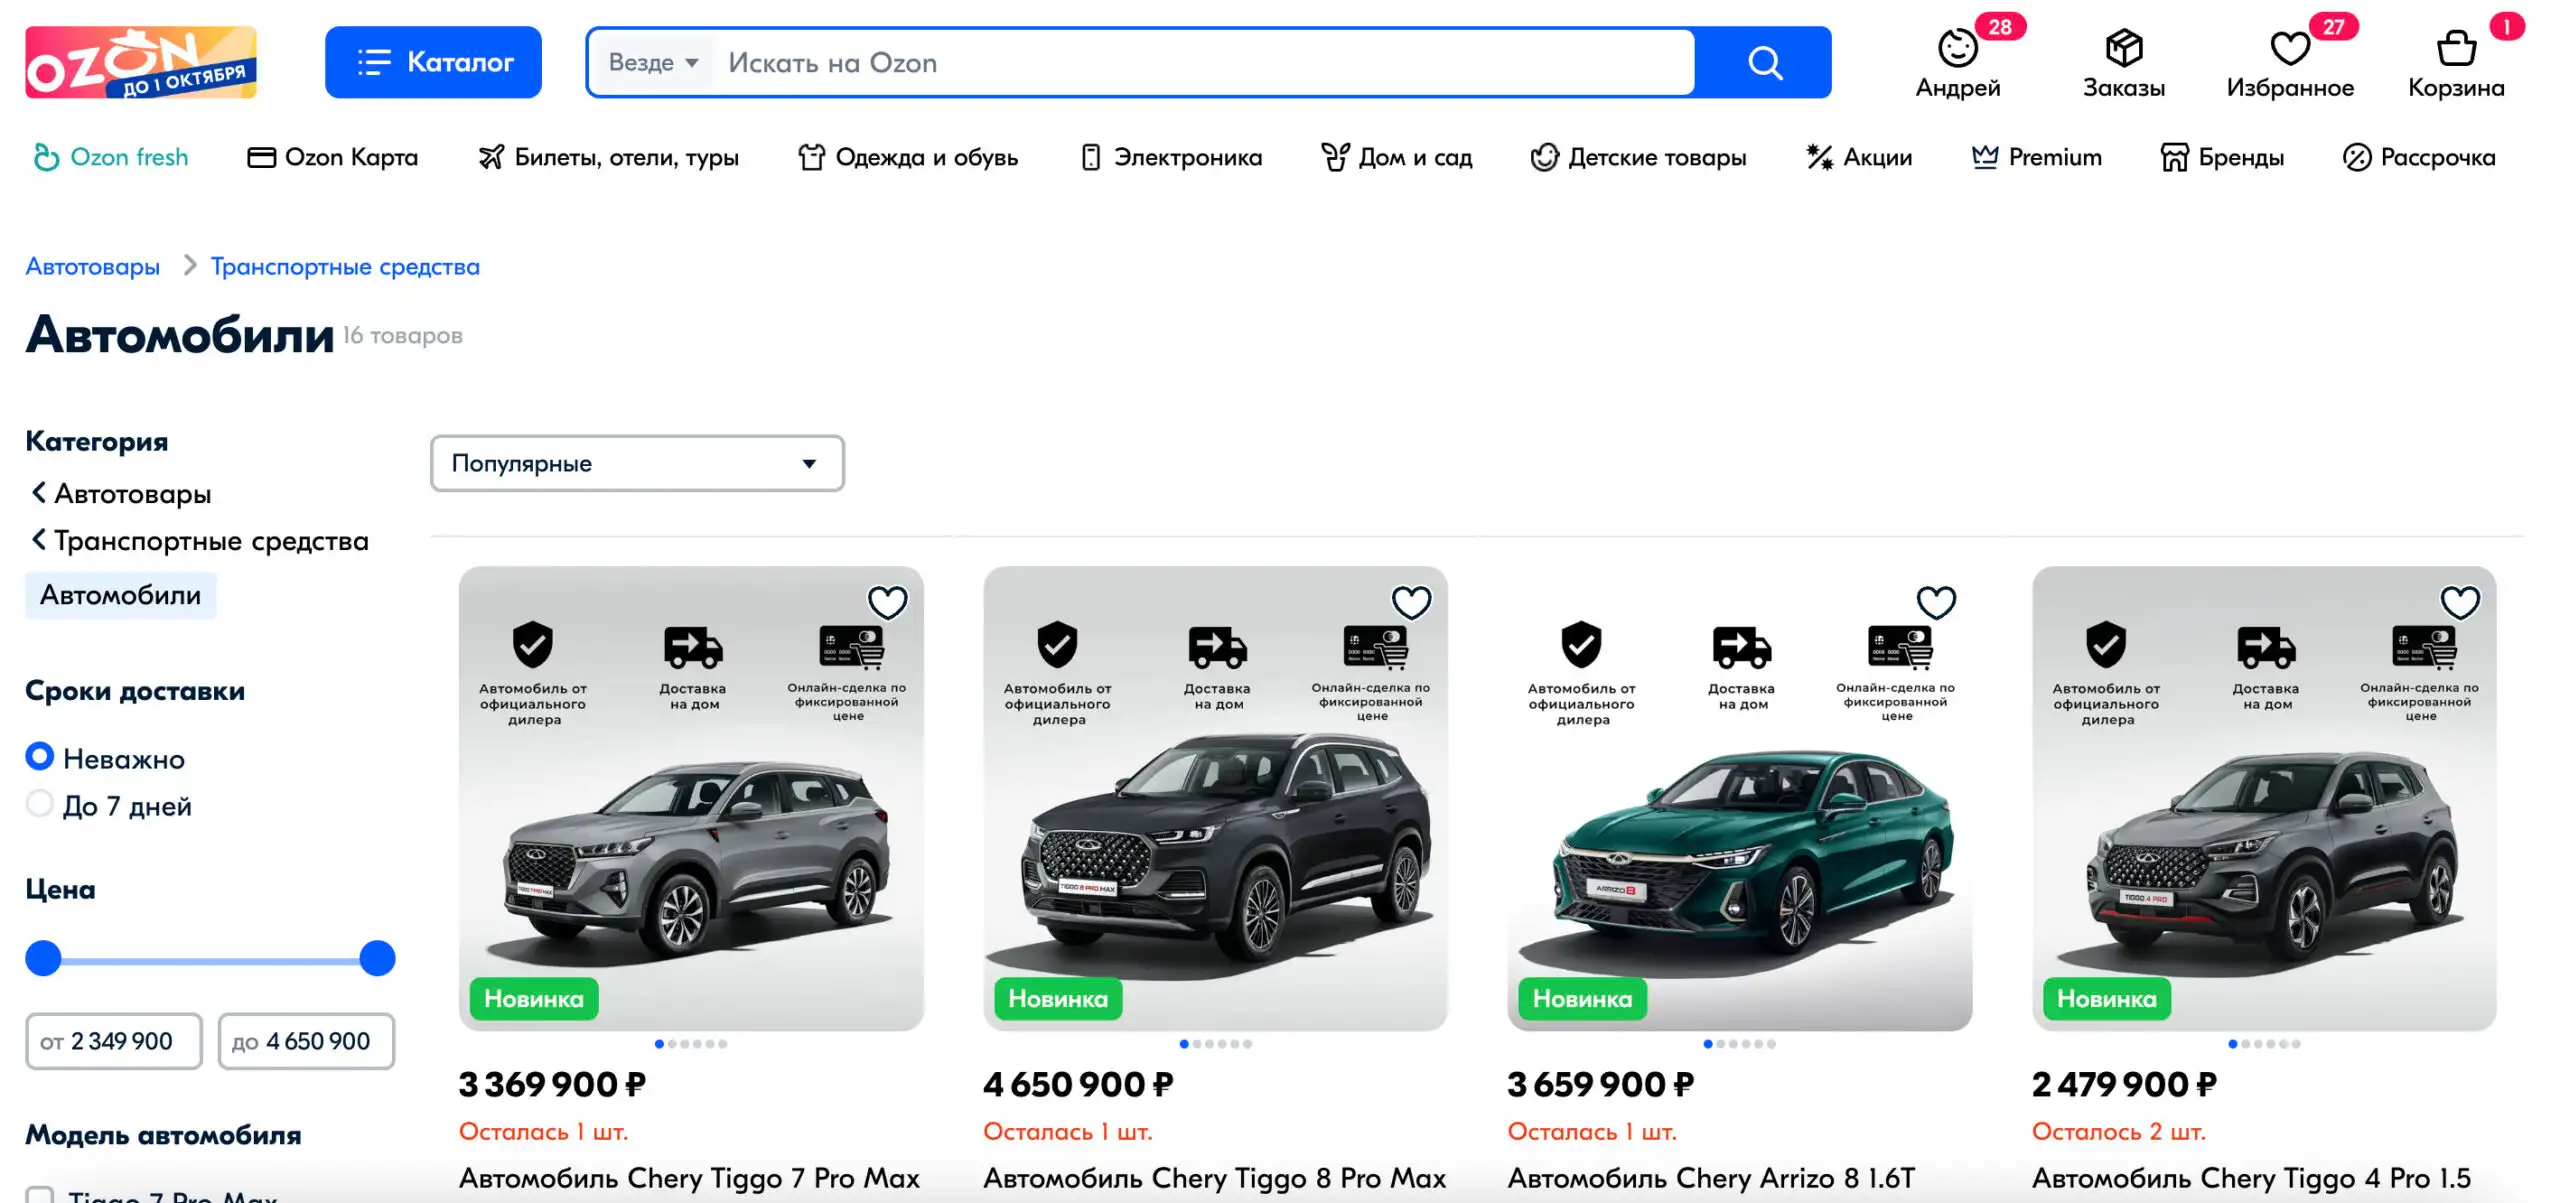Select the До 7 дней delivery option
This screenshot has width=2560, height=1203.
coord(40,804)
